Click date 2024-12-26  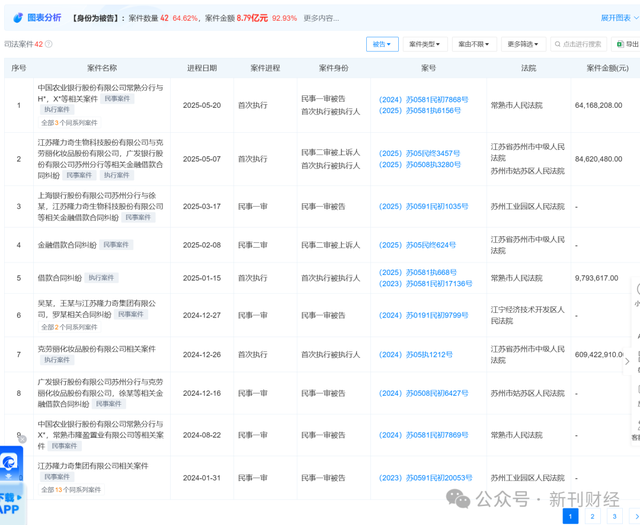(x=202, y=354)
